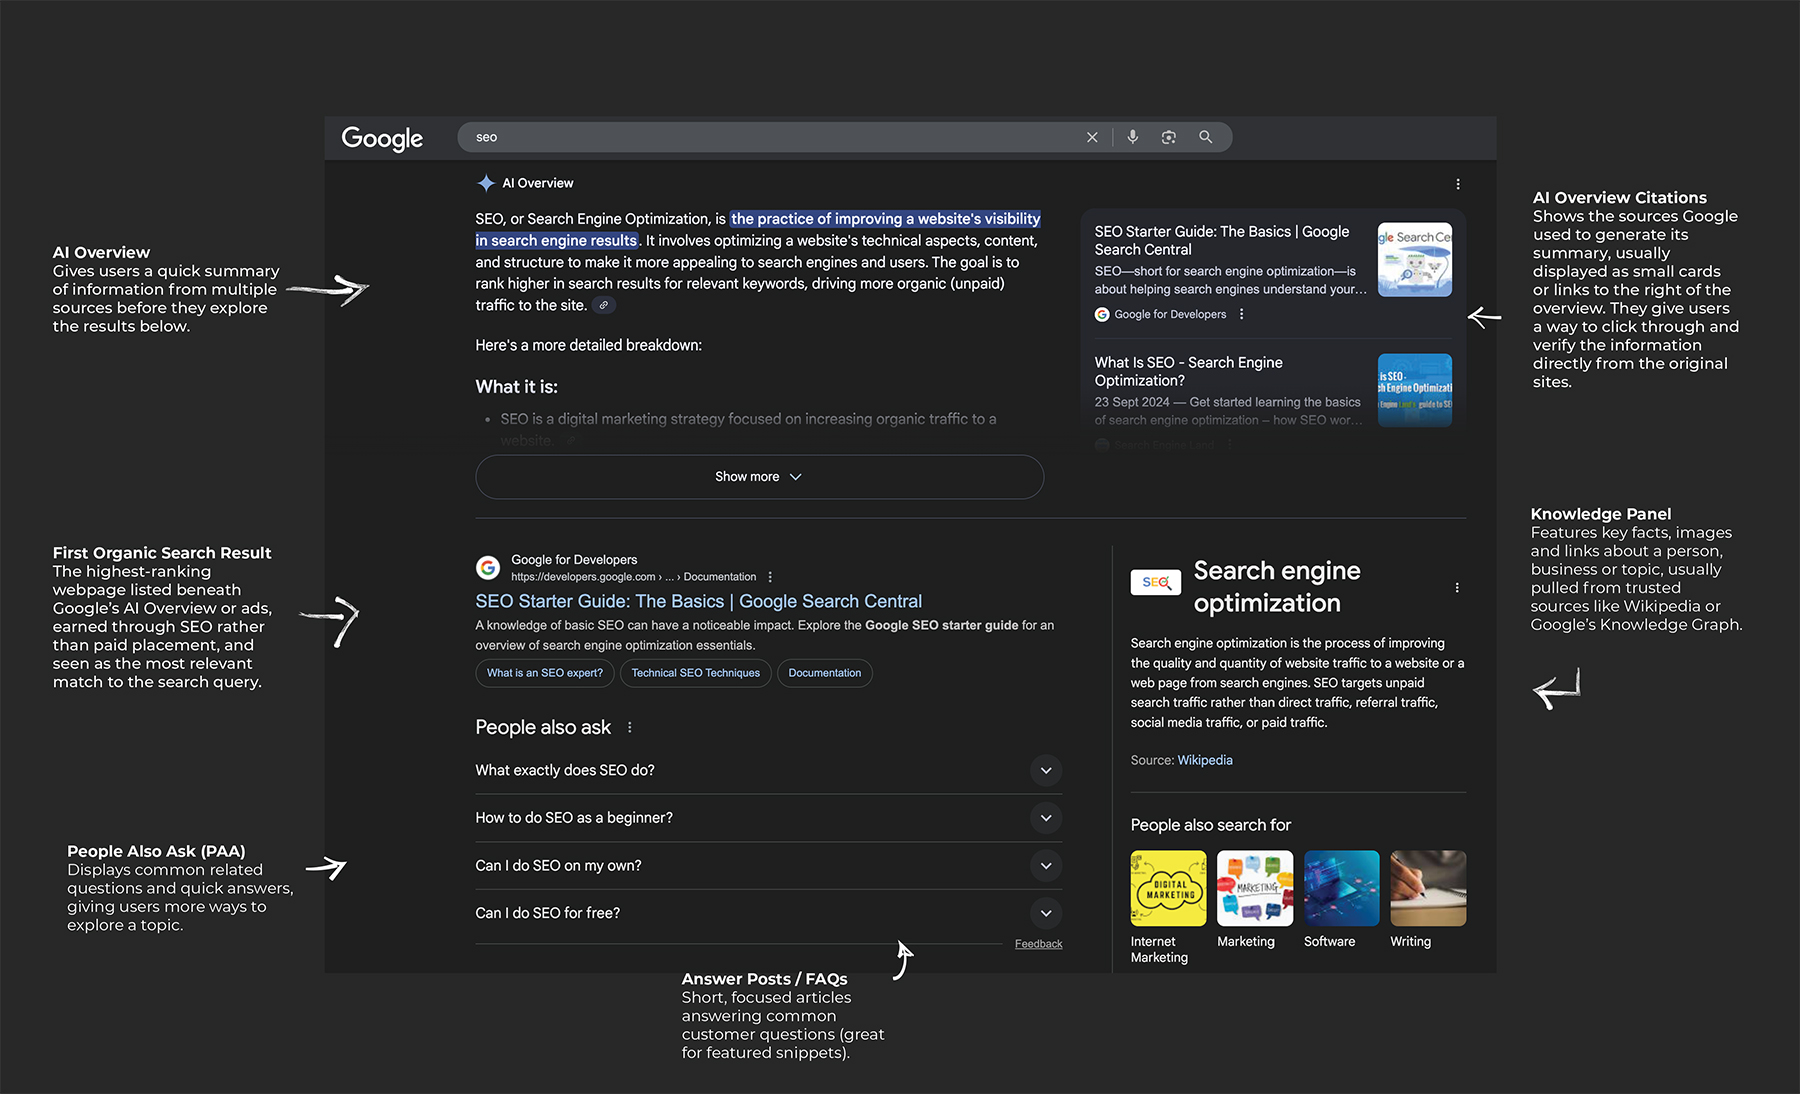Select the "What is an SEO expert?" chip
Image resolution: width=1800 pixels, height=1094 pixels.
(x=544, y=673)
